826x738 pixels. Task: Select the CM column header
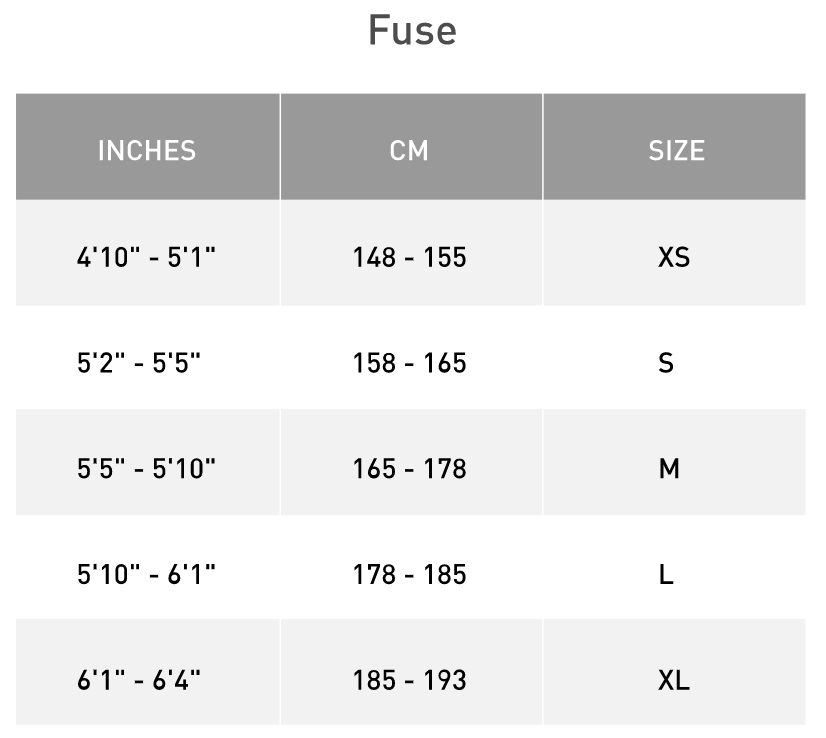(409, 150)
